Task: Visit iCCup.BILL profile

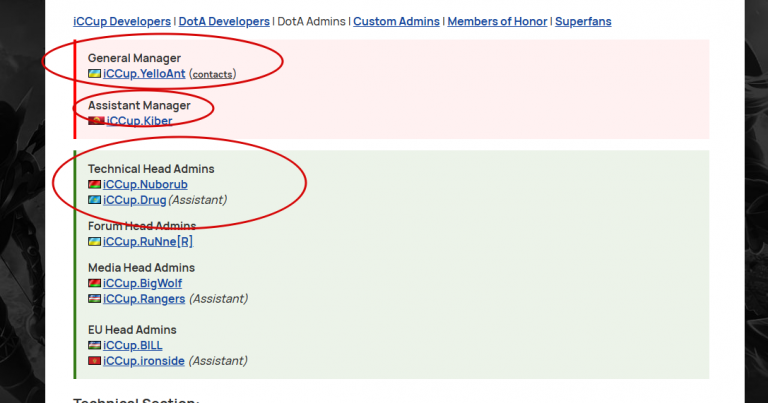Action: (x=132, y=345)
